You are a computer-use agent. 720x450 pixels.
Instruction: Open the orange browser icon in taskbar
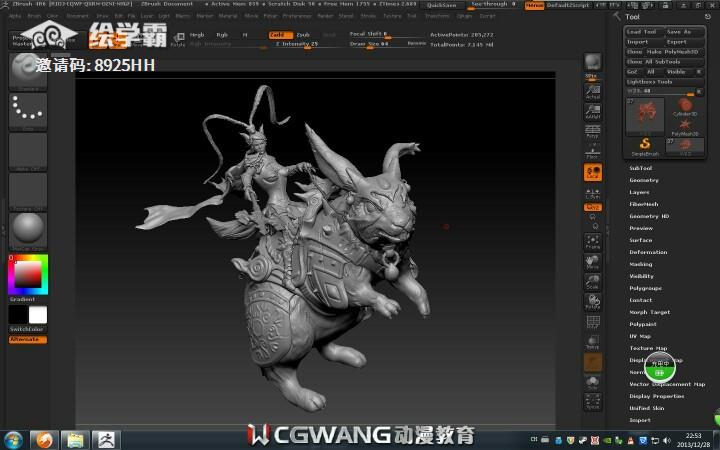tap(45, 440)
